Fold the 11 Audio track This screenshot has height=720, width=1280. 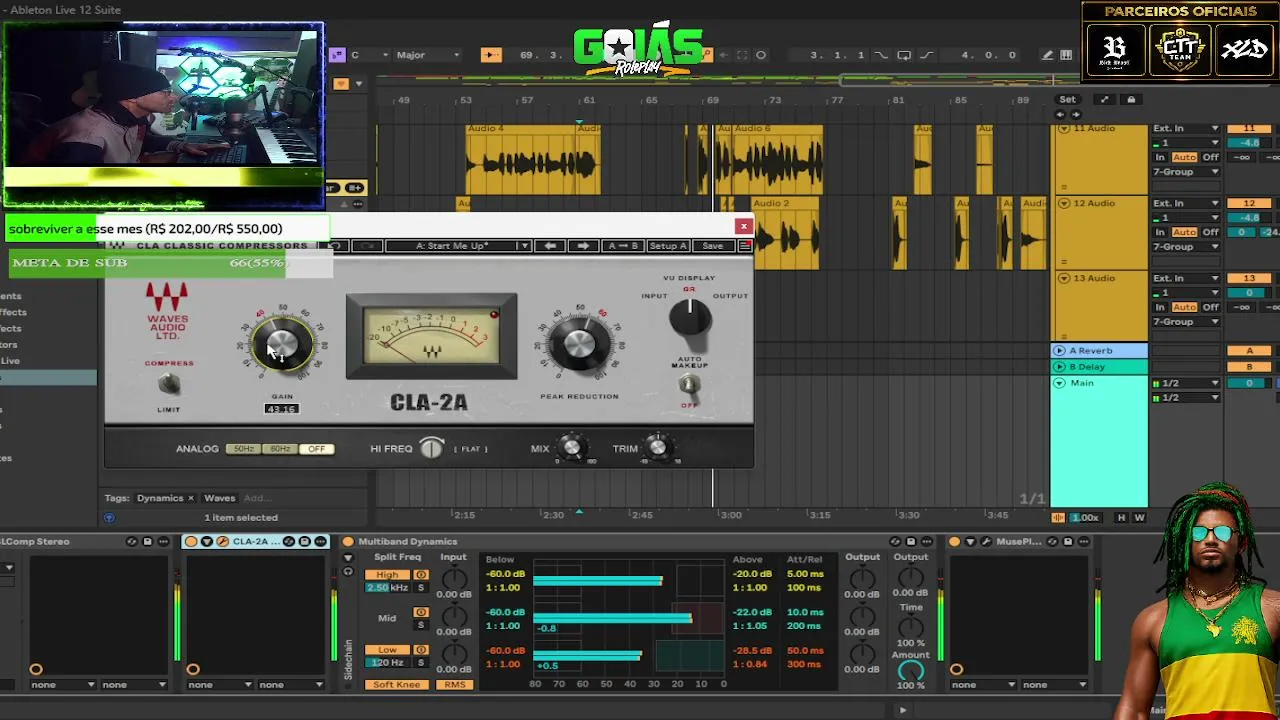[x=1064, y=129]
